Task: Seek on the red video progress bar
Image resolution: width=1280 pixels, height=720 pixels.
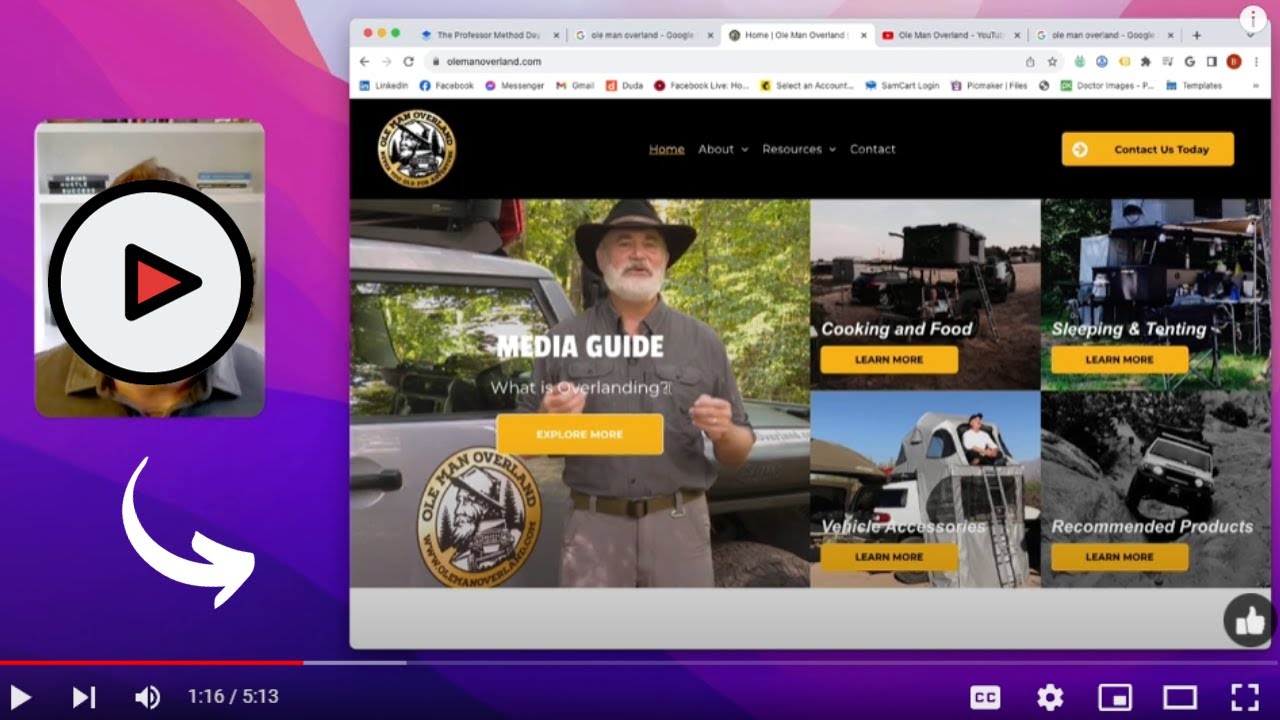Action: 152,662
